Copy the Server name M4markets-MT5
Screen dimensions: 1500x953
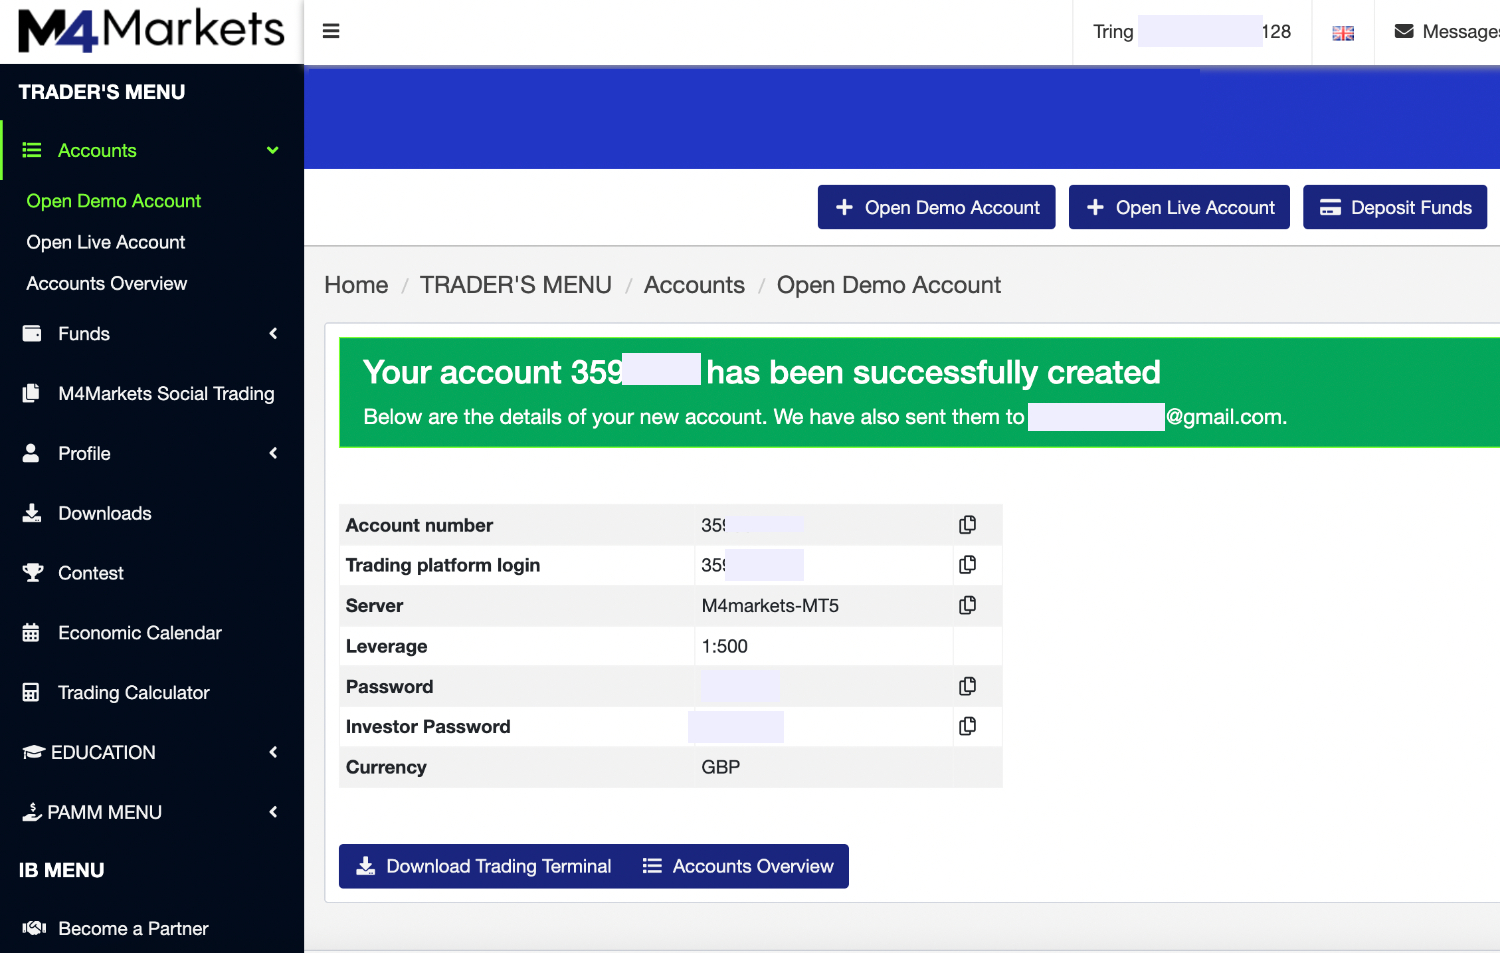coord(967,605)
